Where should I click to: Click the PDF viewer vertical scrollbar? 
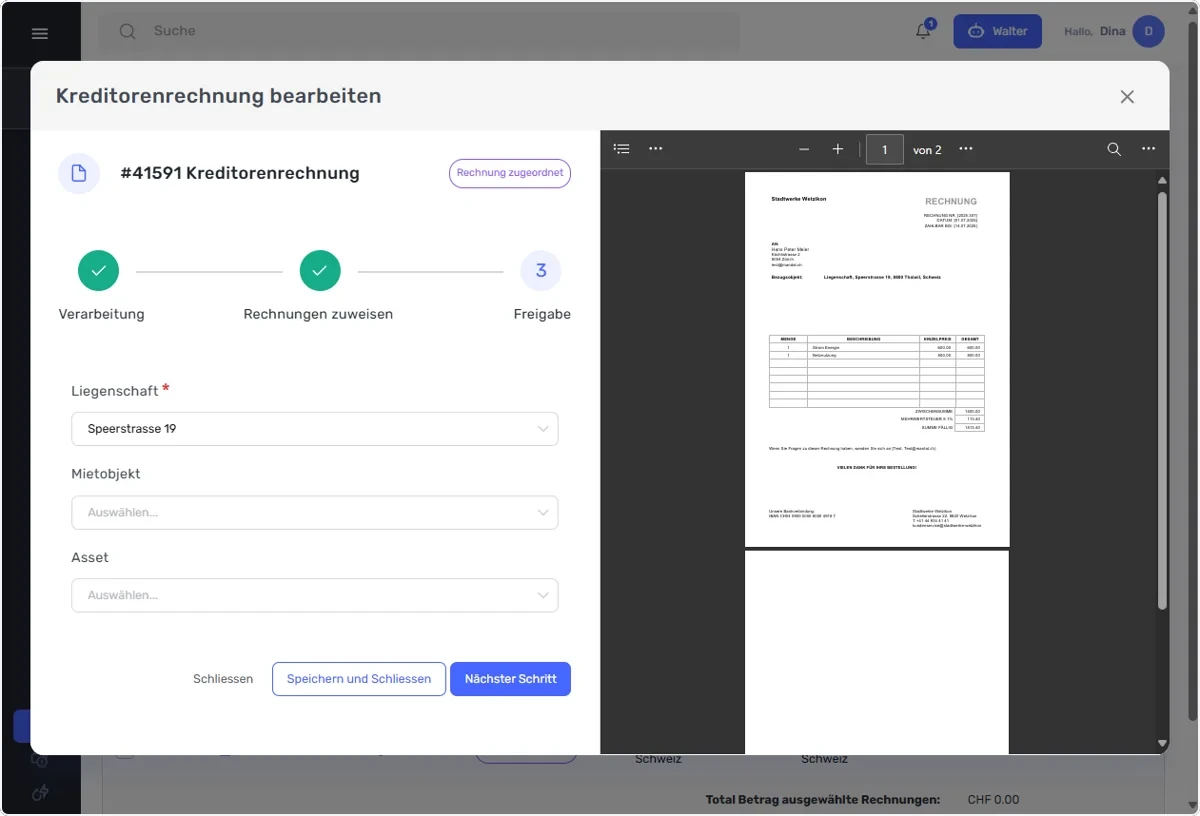pos(1162,400)
